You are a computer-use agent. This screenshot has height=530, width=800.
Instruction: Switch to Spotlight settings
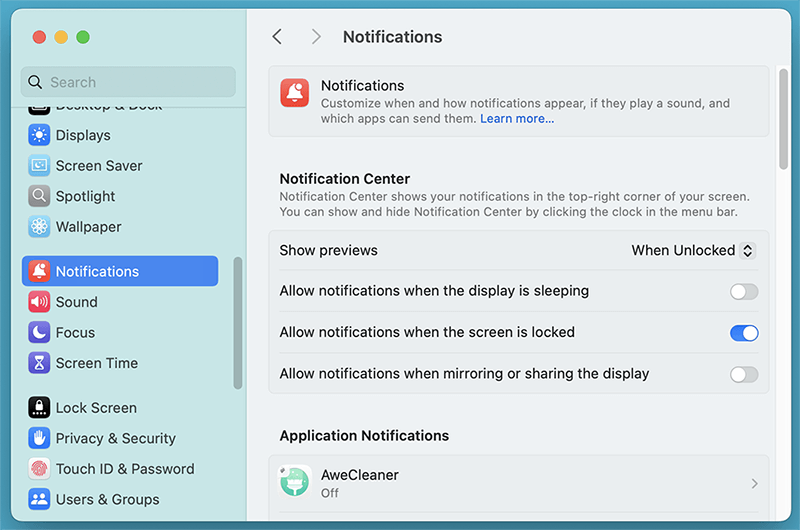(x=120, y=196)
